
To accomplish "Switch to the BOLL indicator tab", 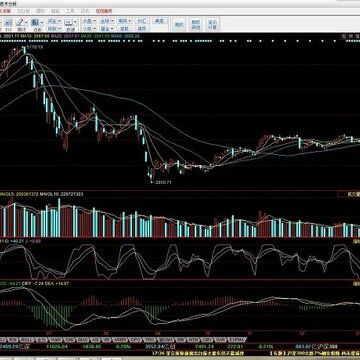I will point(26,340).
